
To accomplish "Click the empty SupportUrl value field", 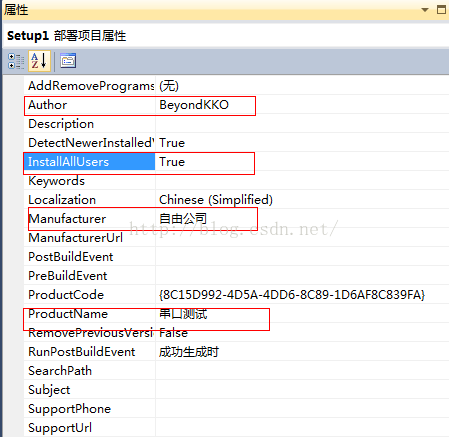I will (302, 428).
